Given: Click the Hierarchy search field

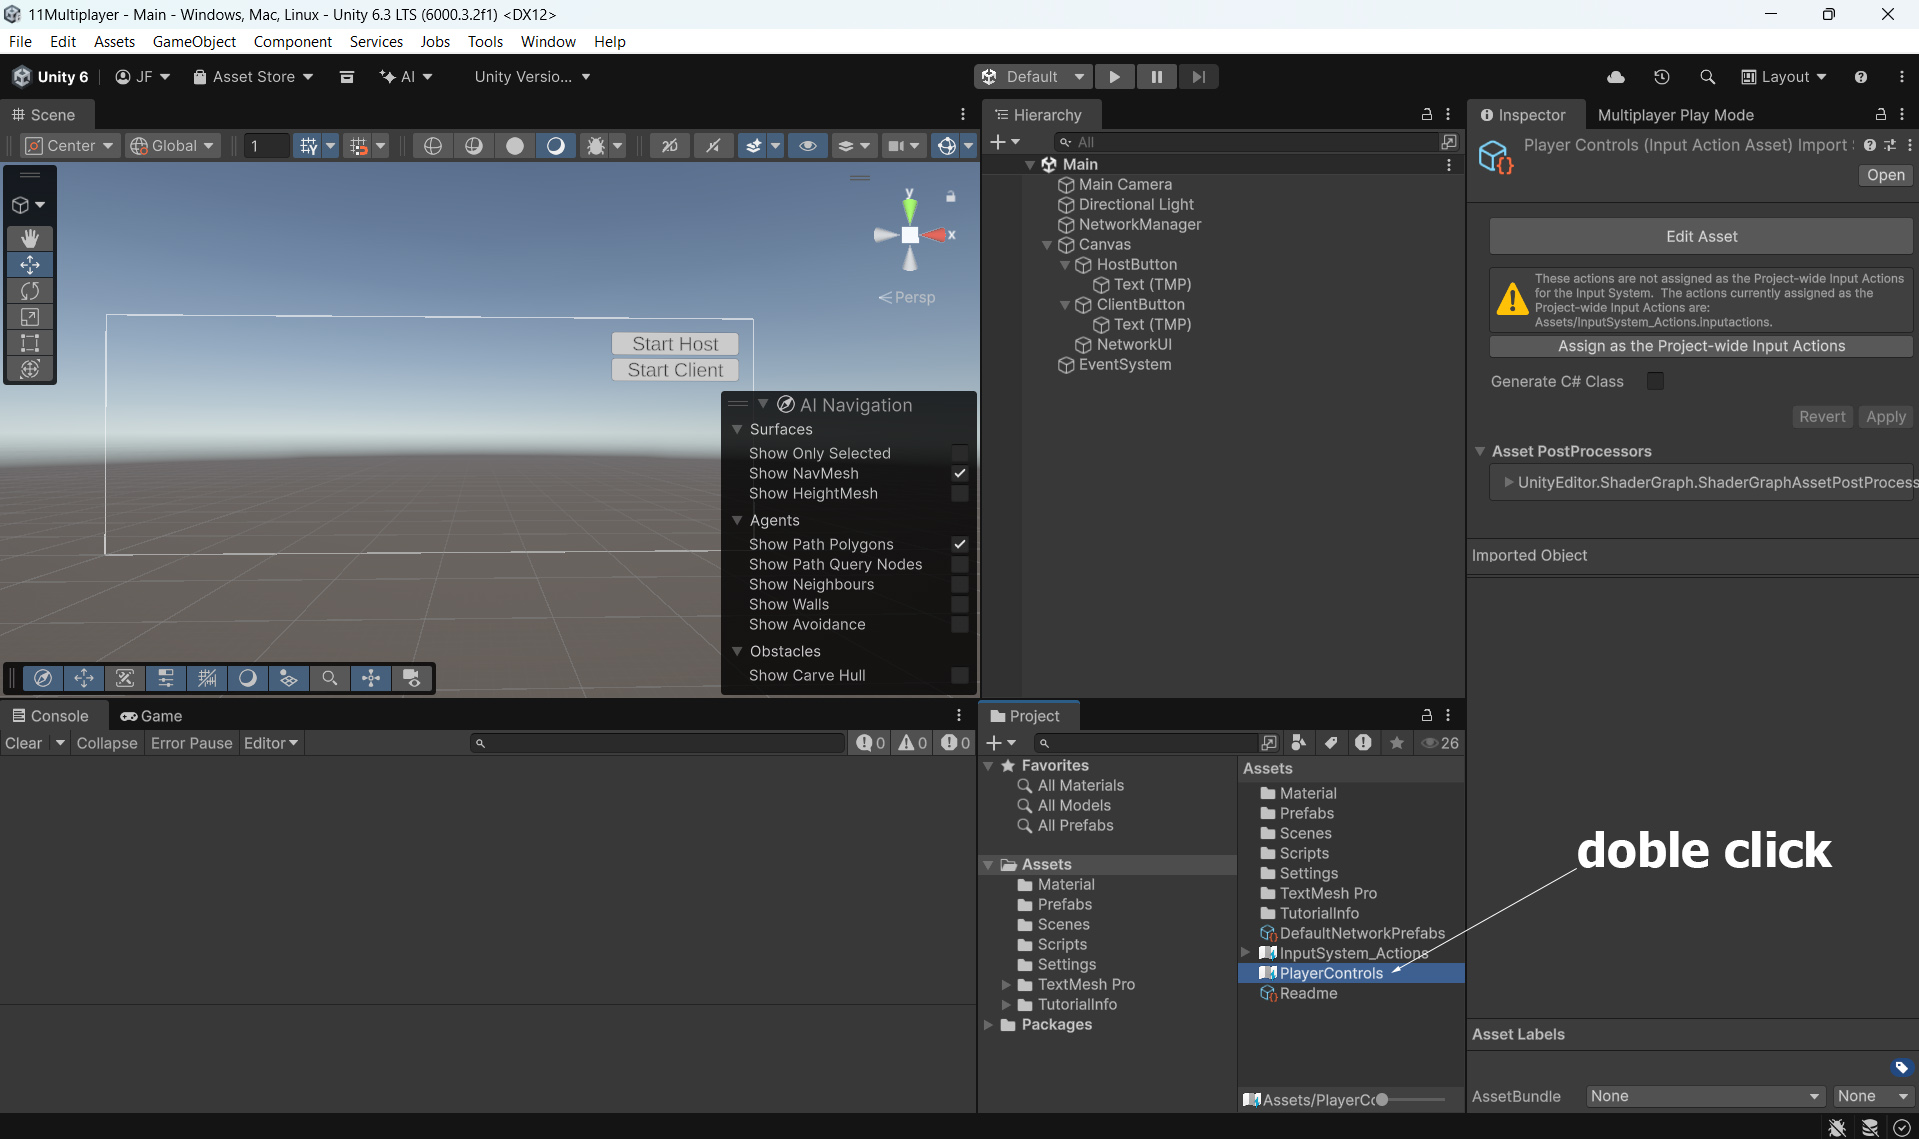Looking at the screenshot, I should 1250,142.
